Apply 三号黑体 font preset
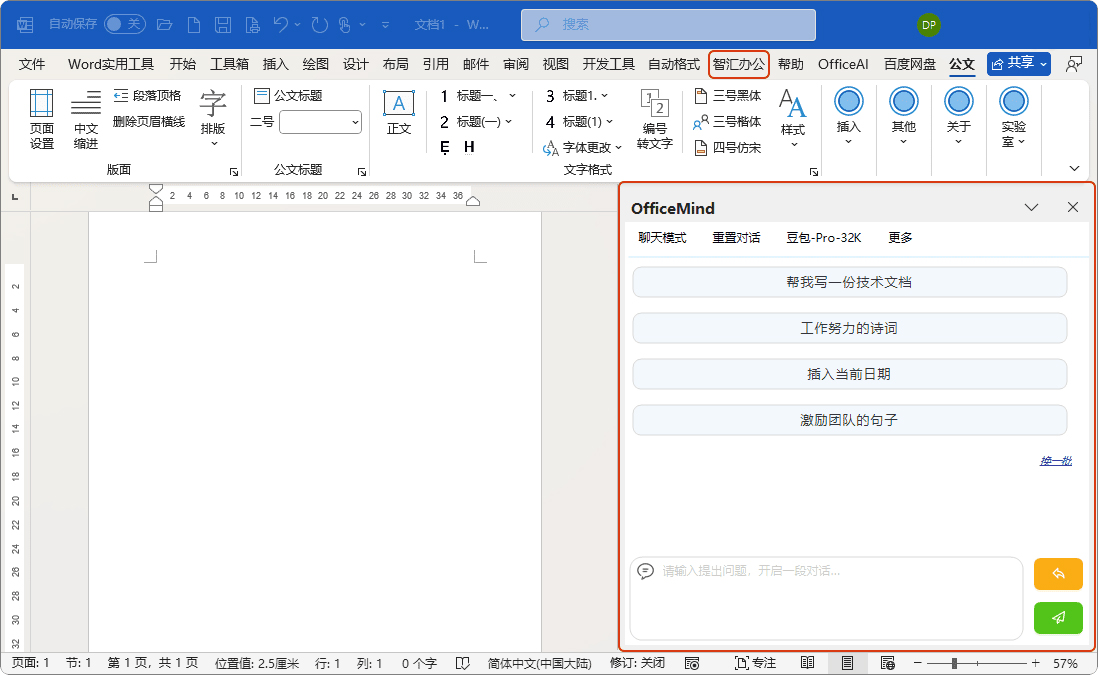 coord(728,96)
